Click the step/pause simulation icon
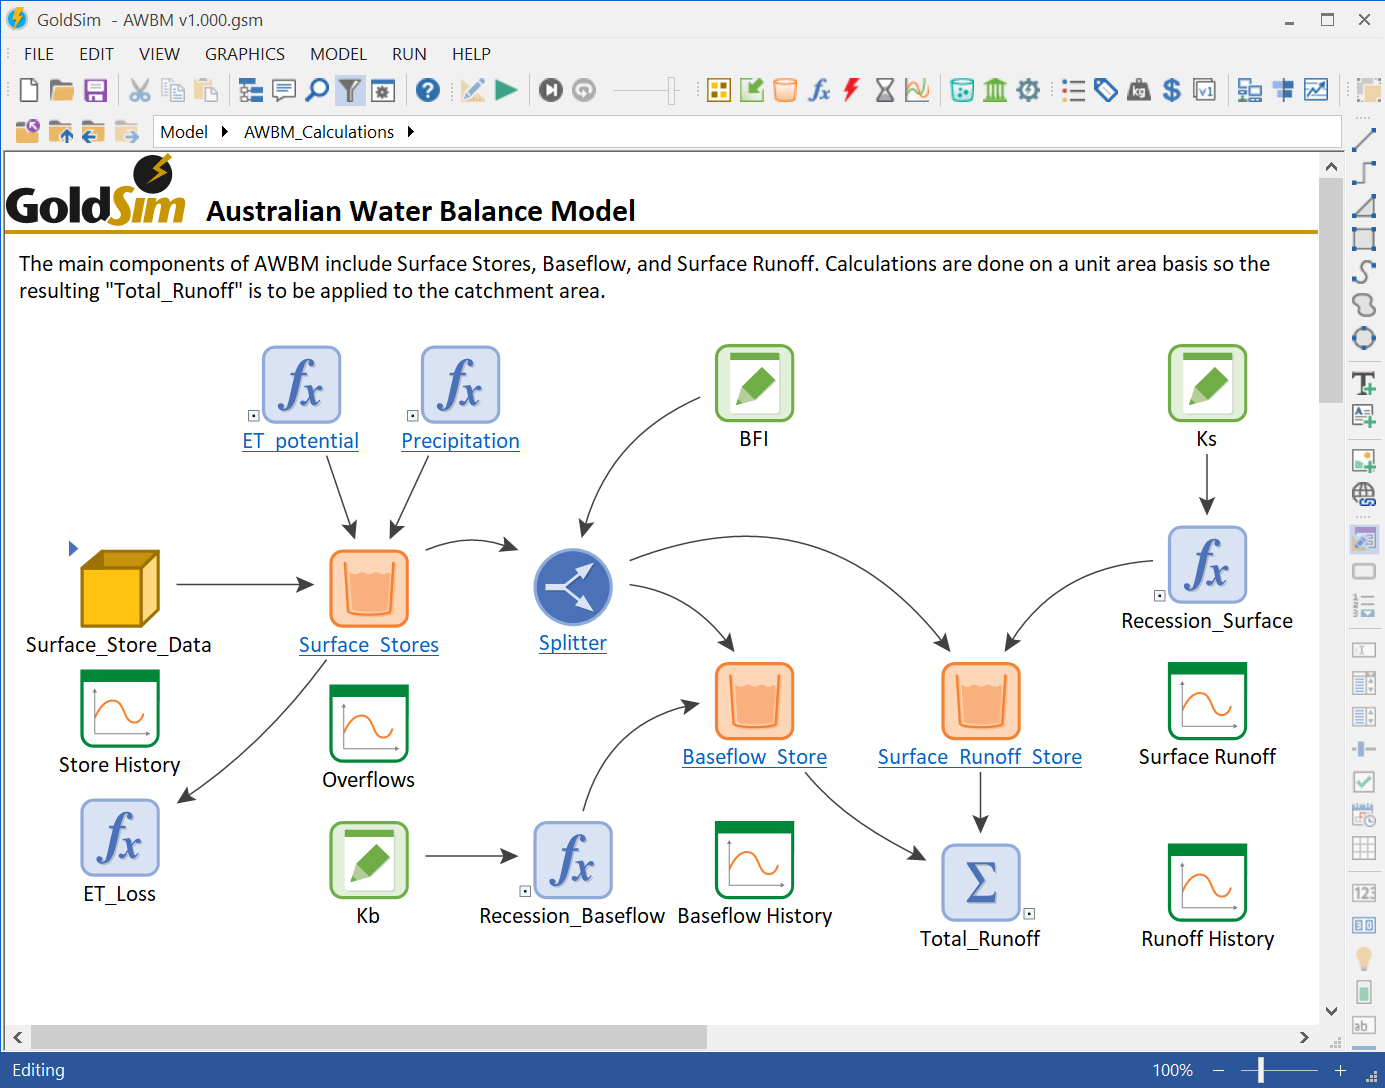Image resolution: width=1385 pixels, height=1088 pixels. pyautogui.click(x=551, y=90)
